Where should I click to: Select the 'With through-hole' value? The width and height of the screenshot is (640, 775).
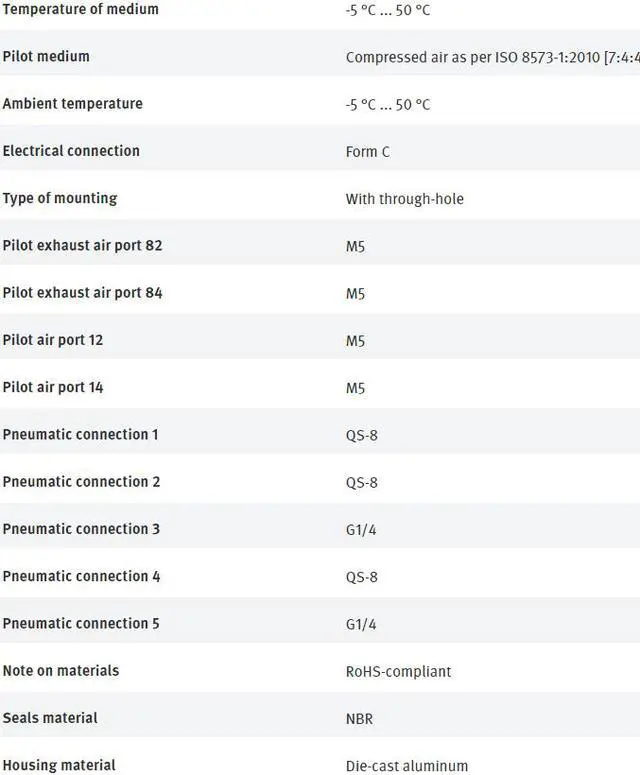pyautogui.click(x=404, y=199)
